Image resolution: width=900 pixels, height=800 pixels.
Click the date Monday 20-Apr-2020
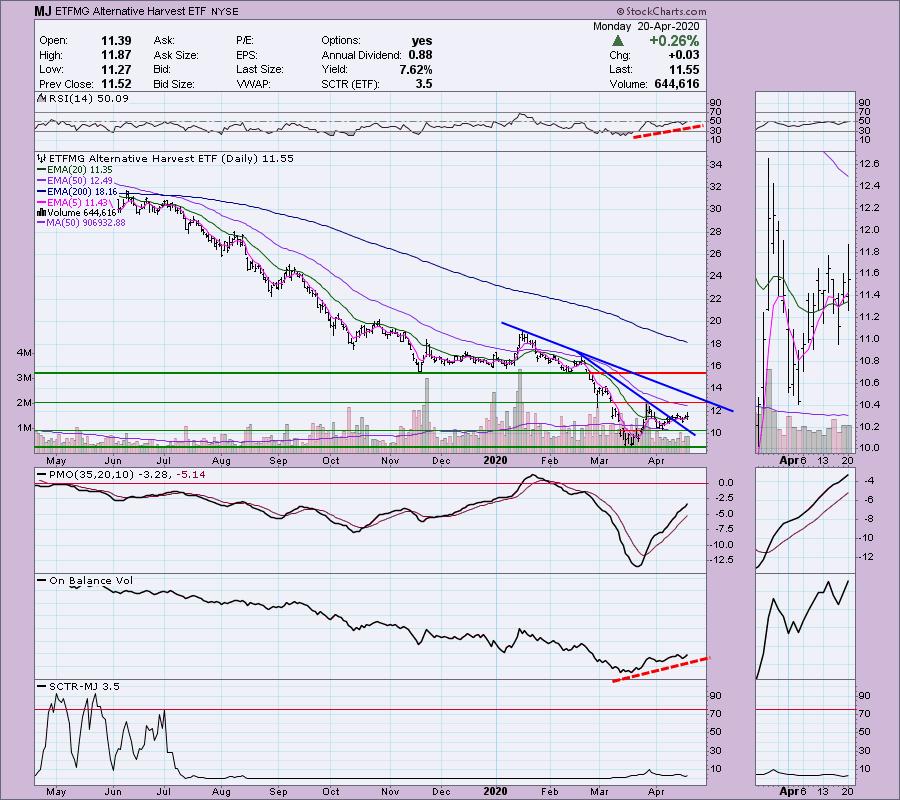pos(646,26)
